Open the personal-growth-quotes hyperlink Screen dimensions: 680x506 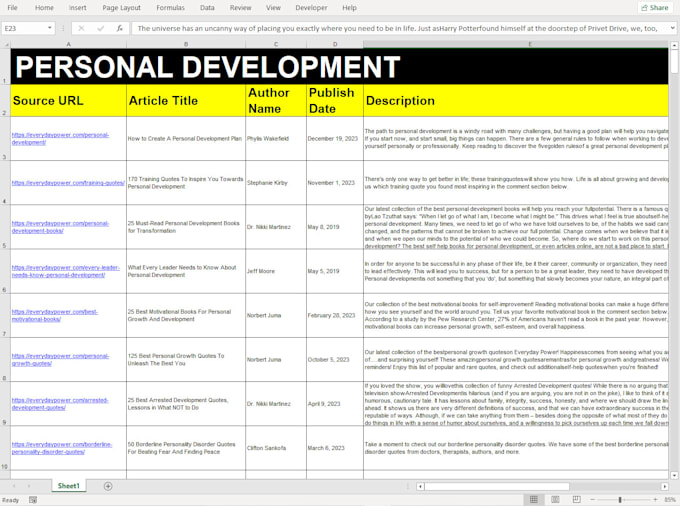click(60, 359)
